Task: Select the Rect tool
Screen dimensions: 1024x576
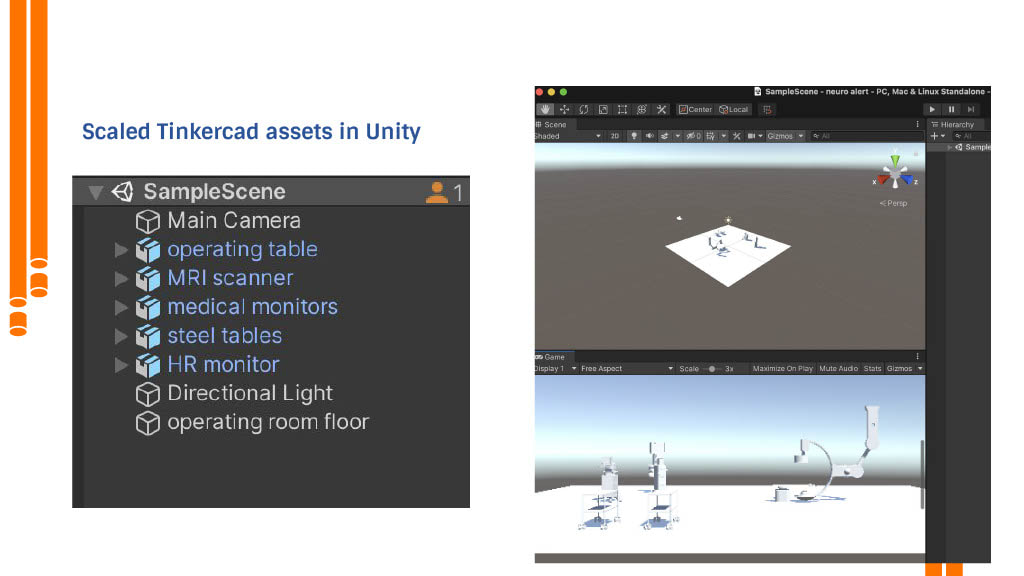Action: click(622, 109)
